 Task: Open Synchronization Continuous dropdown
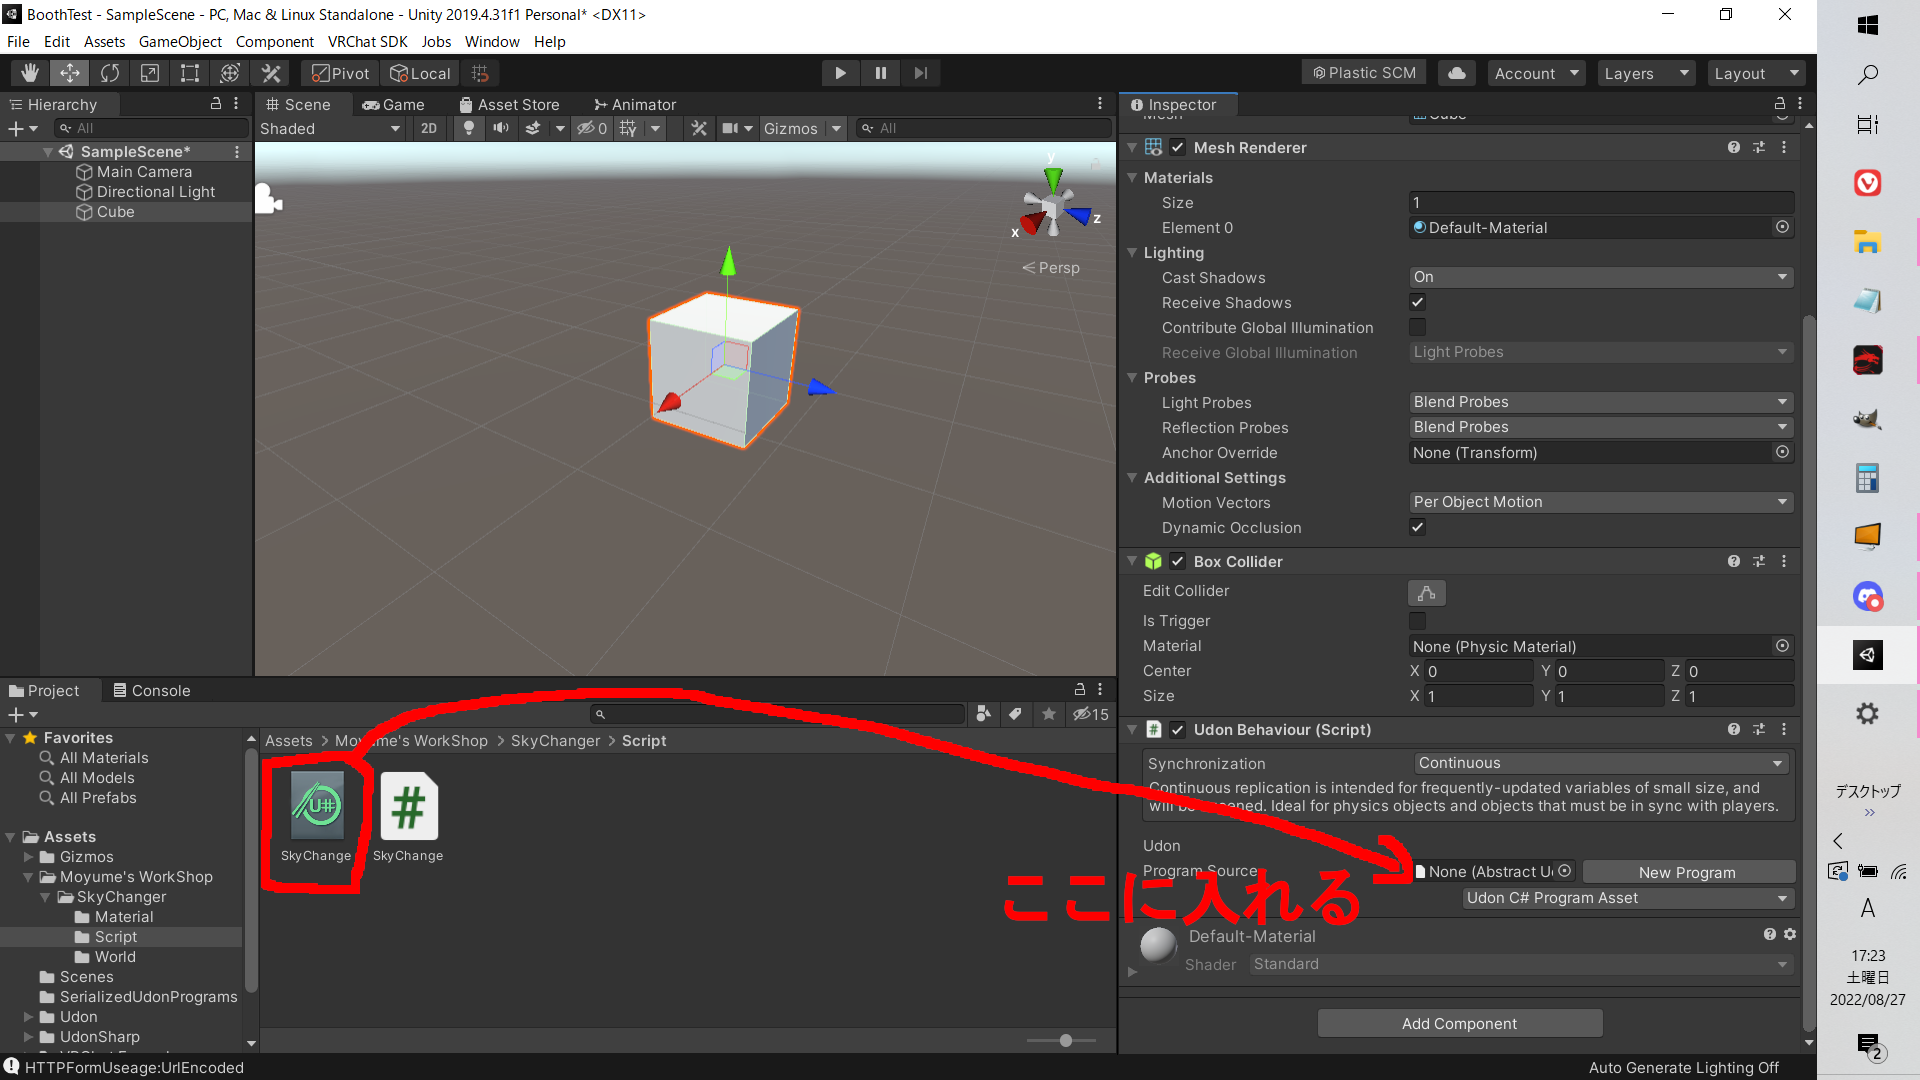pos(1602,763)
